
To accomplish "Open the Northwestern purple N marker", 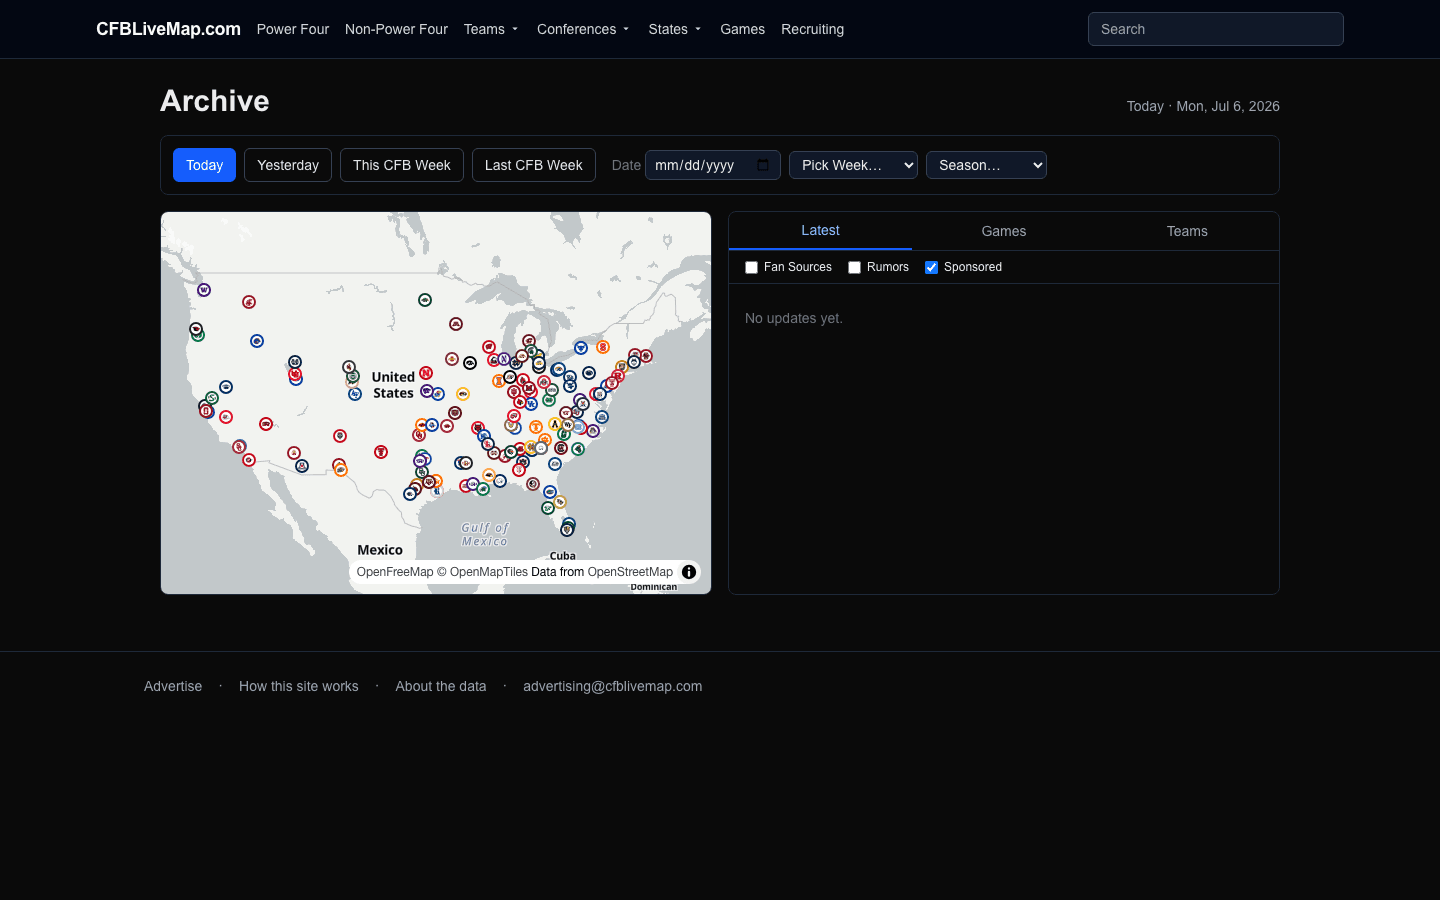I will pyautogui.click(x=504, y=359).
